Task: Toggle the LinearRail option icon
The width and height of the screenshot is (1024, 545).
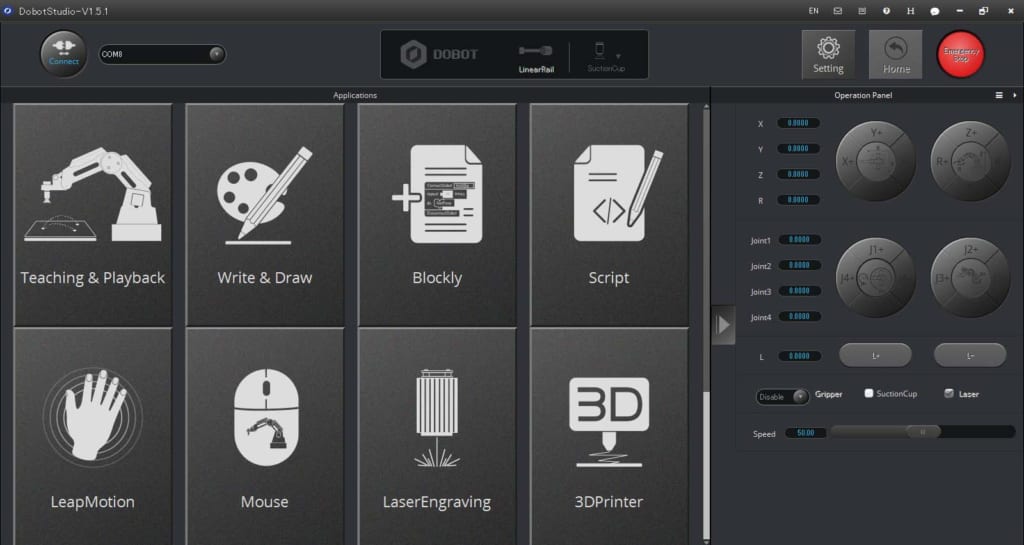Action: 536,57
